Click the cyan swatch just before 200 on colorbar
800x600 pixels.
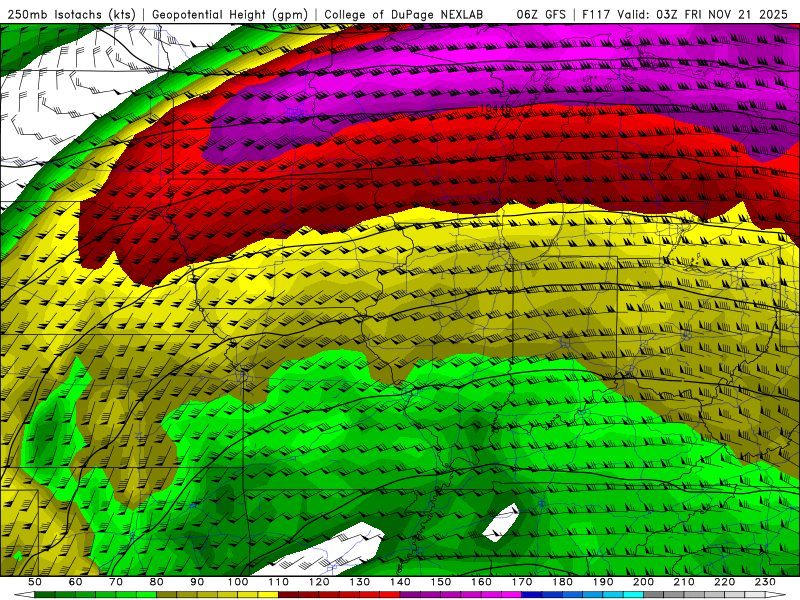click(x=633, y=595)
